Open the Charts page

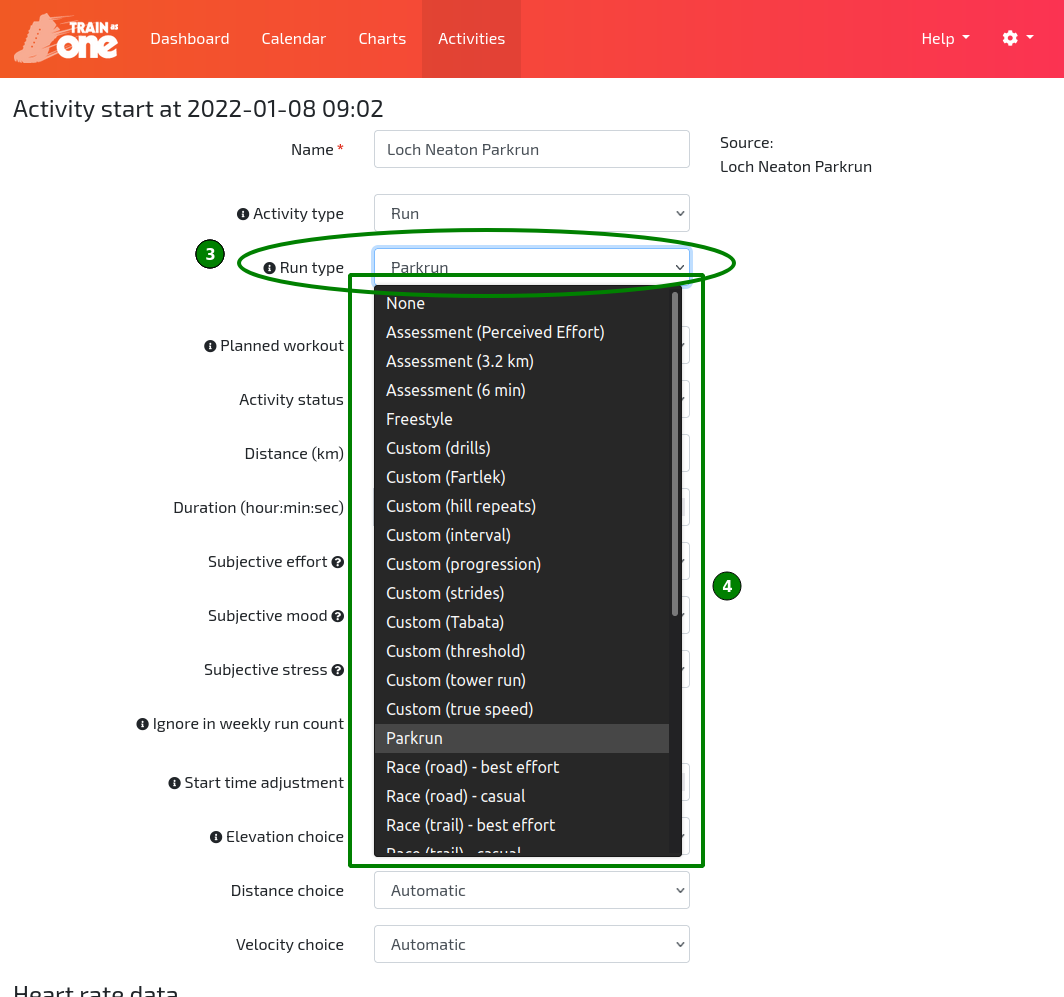pos(382,38)
